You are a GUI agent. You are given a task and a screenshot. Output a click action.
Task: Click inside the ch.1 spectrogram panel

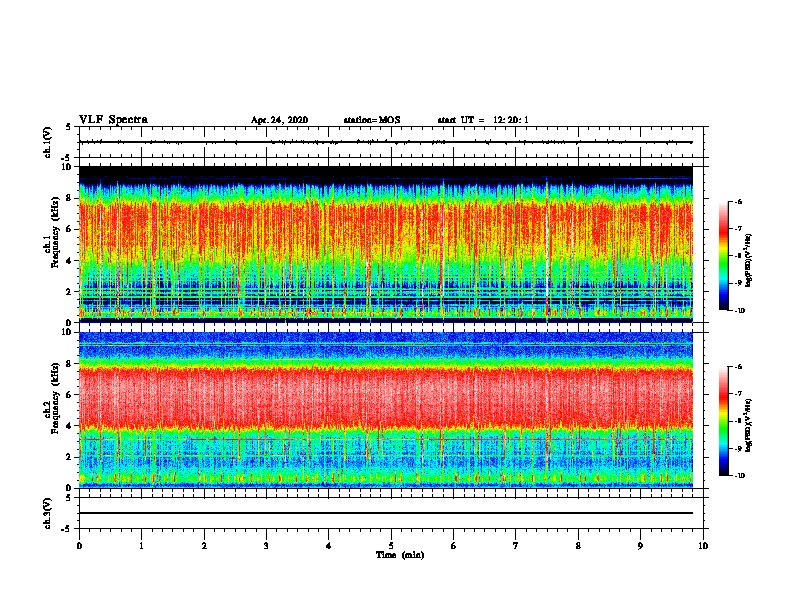[385, 244]
